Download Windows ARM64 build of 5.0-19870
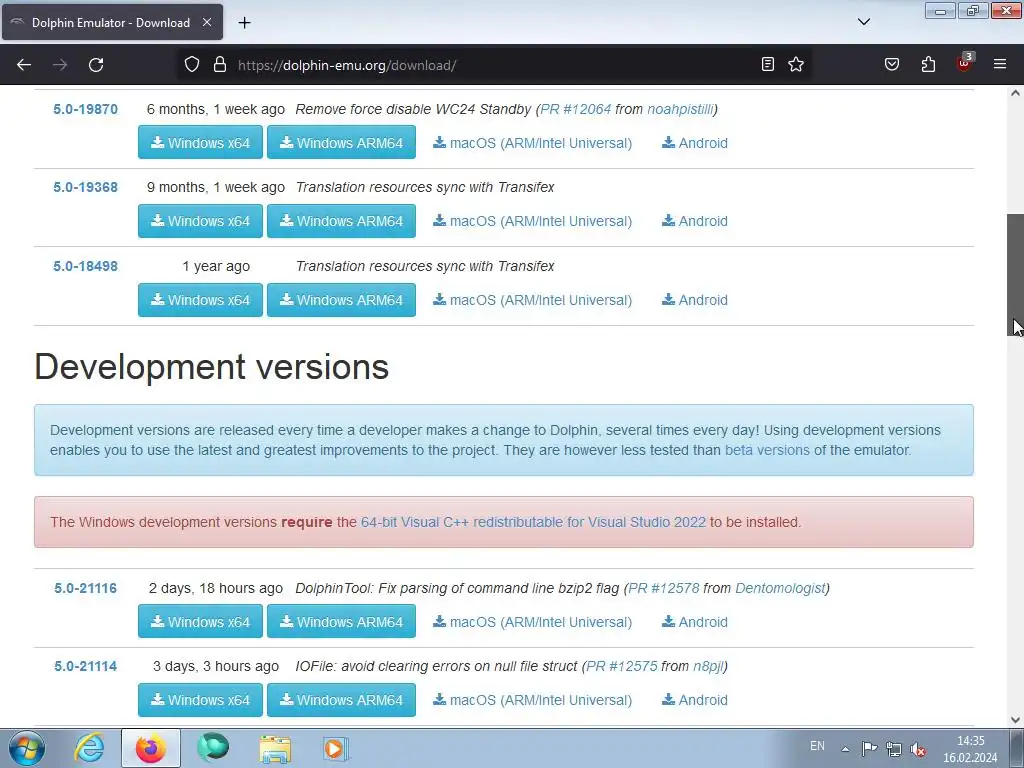The image size is (1024, 768). coord(342,142)
